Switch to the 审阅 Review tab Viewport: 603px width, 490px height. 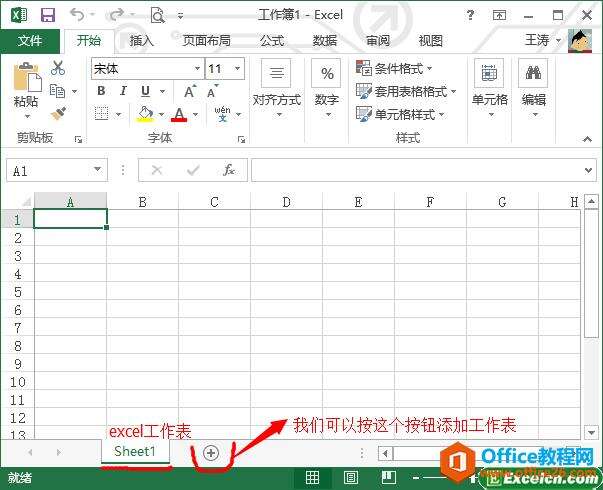tap(378, 41)
